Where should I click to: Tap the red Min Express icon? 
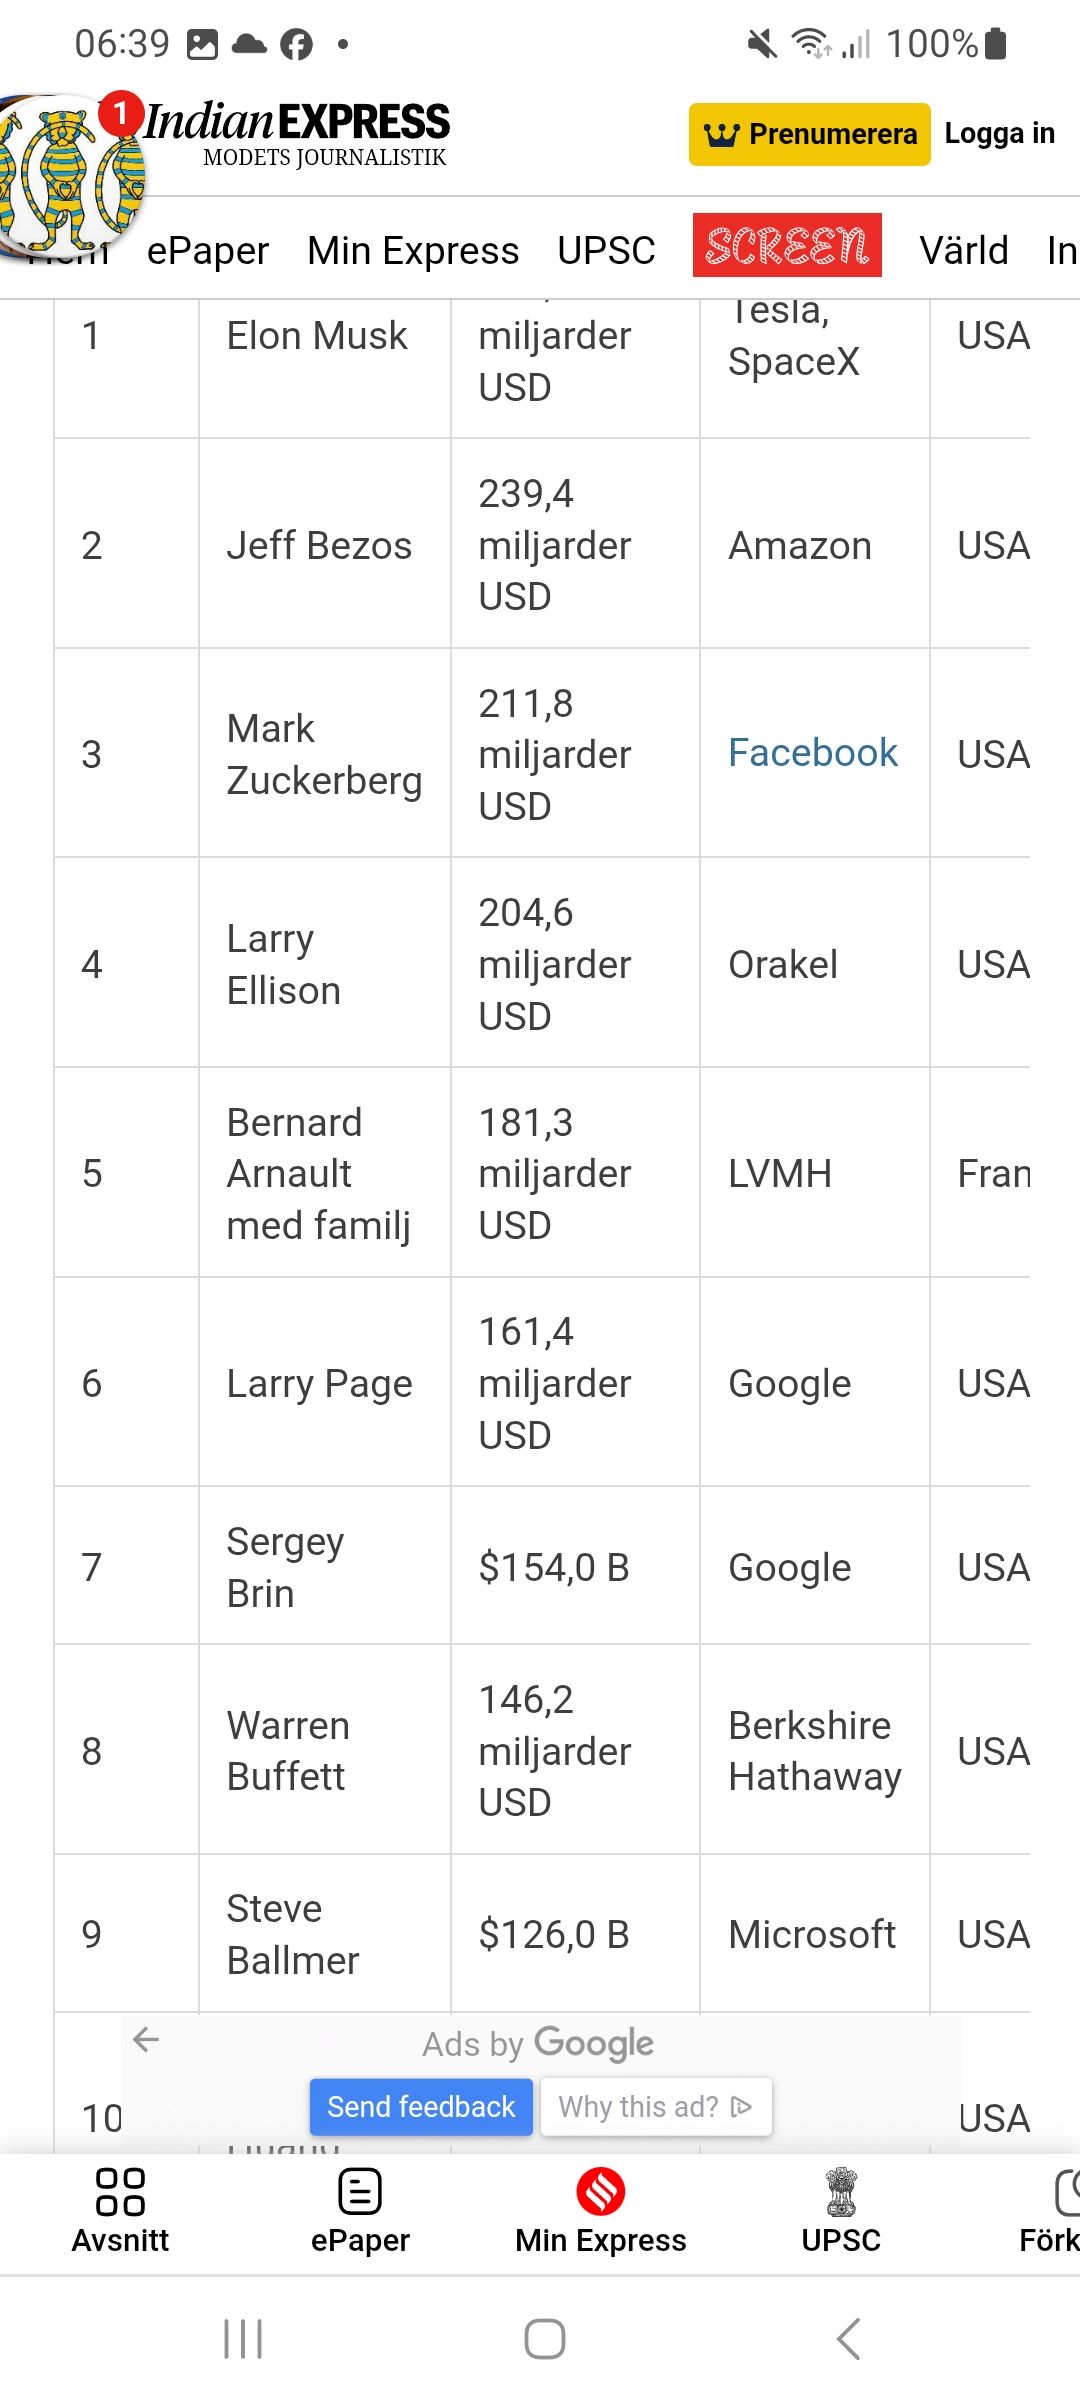click(x=600, y=2192)
